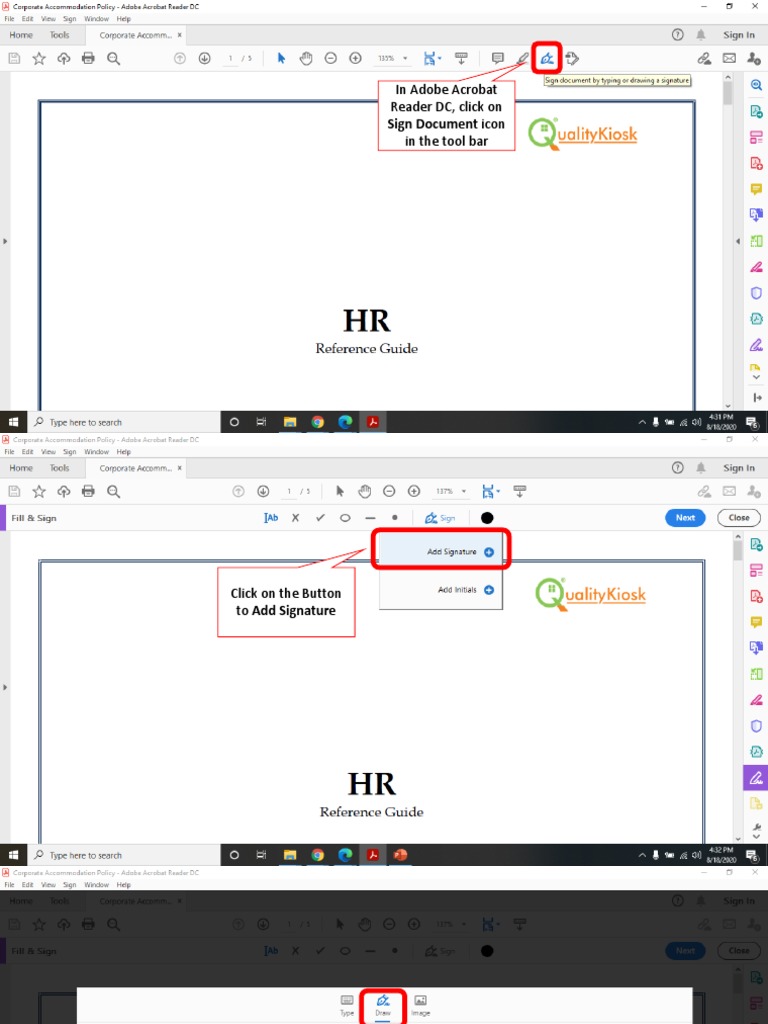Screen dimensions: 768x1024
Task: Open PowerPoint from the middle screenshot taskbar
Action: [x=400, y=855]
